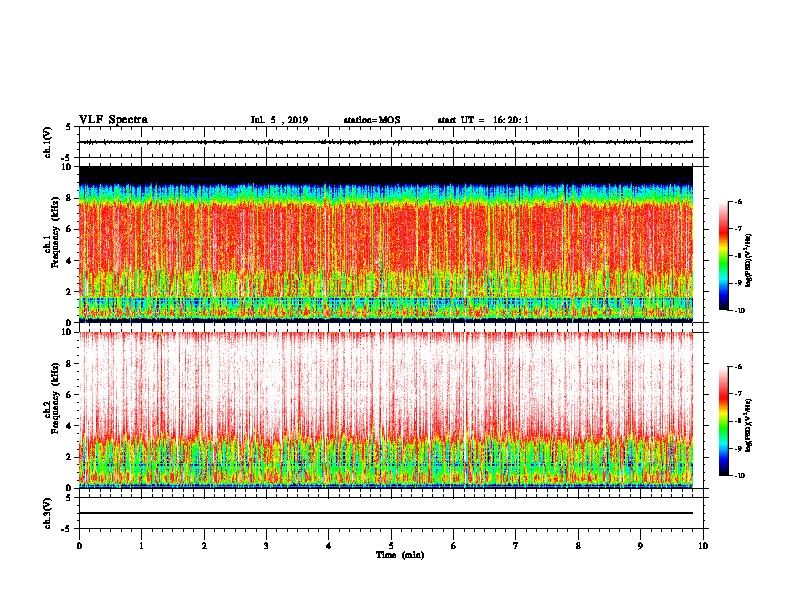Viewport: 792px width, 612px height.
Task: Click the time axis tick label 4
Action: tap(329, 546)
